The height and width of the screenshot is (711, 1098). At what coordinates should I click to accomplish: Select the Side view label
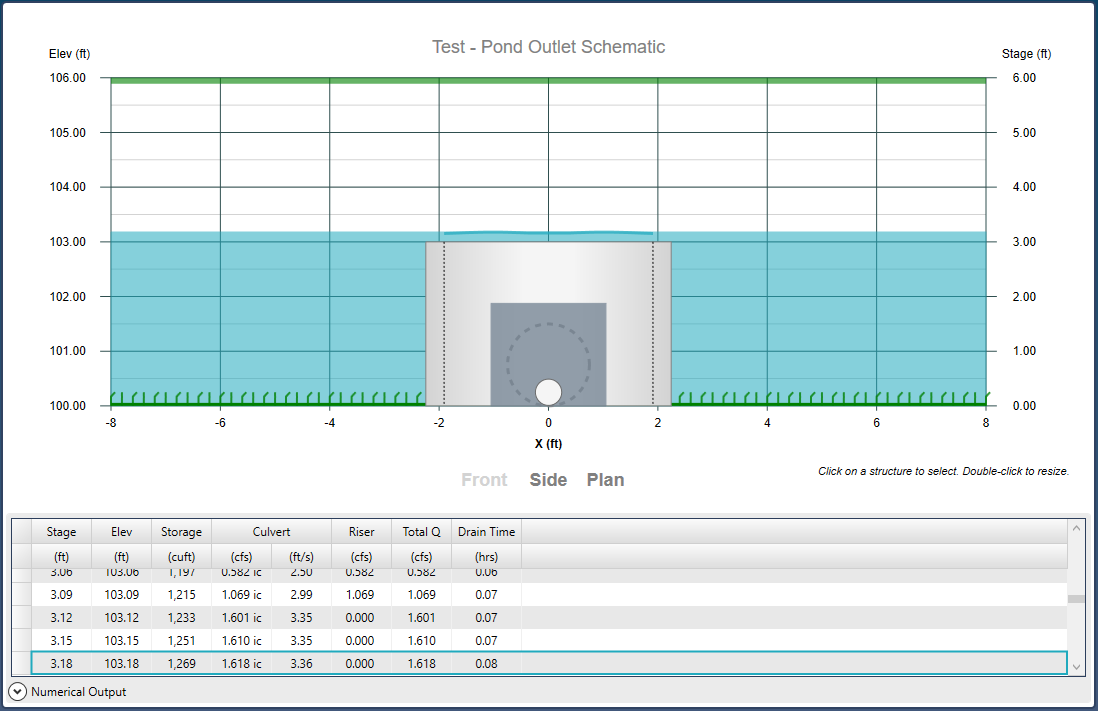pos(548,480)
